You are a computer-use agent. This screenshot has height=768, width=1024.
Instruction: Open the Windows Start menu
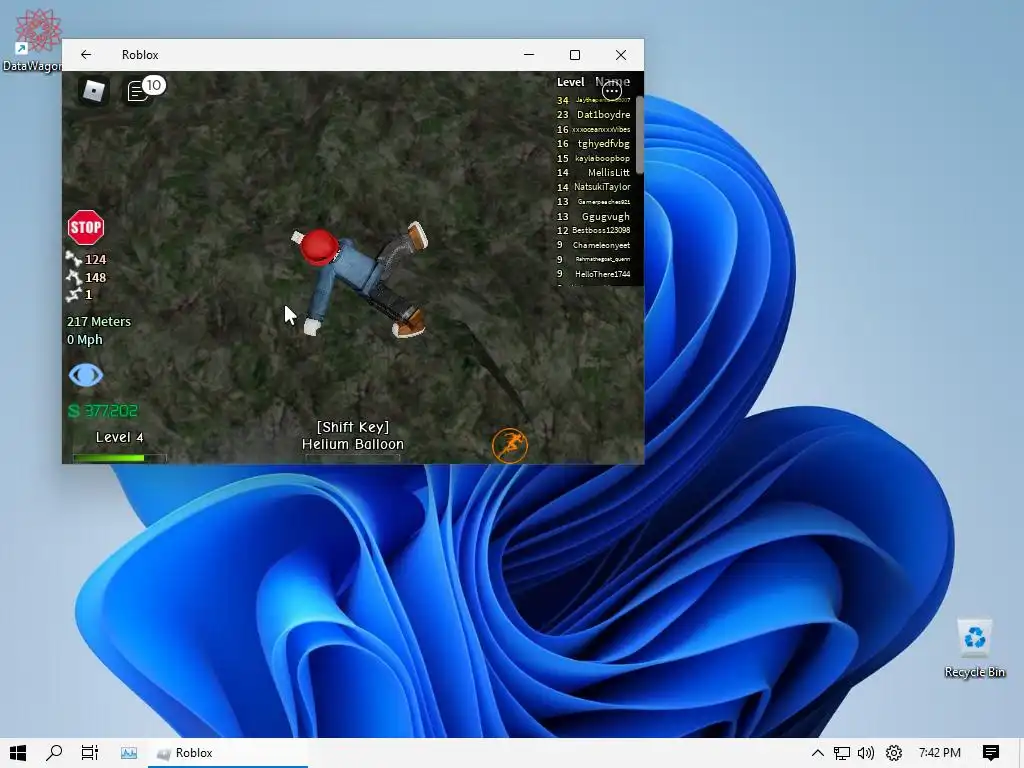point(18,753)
